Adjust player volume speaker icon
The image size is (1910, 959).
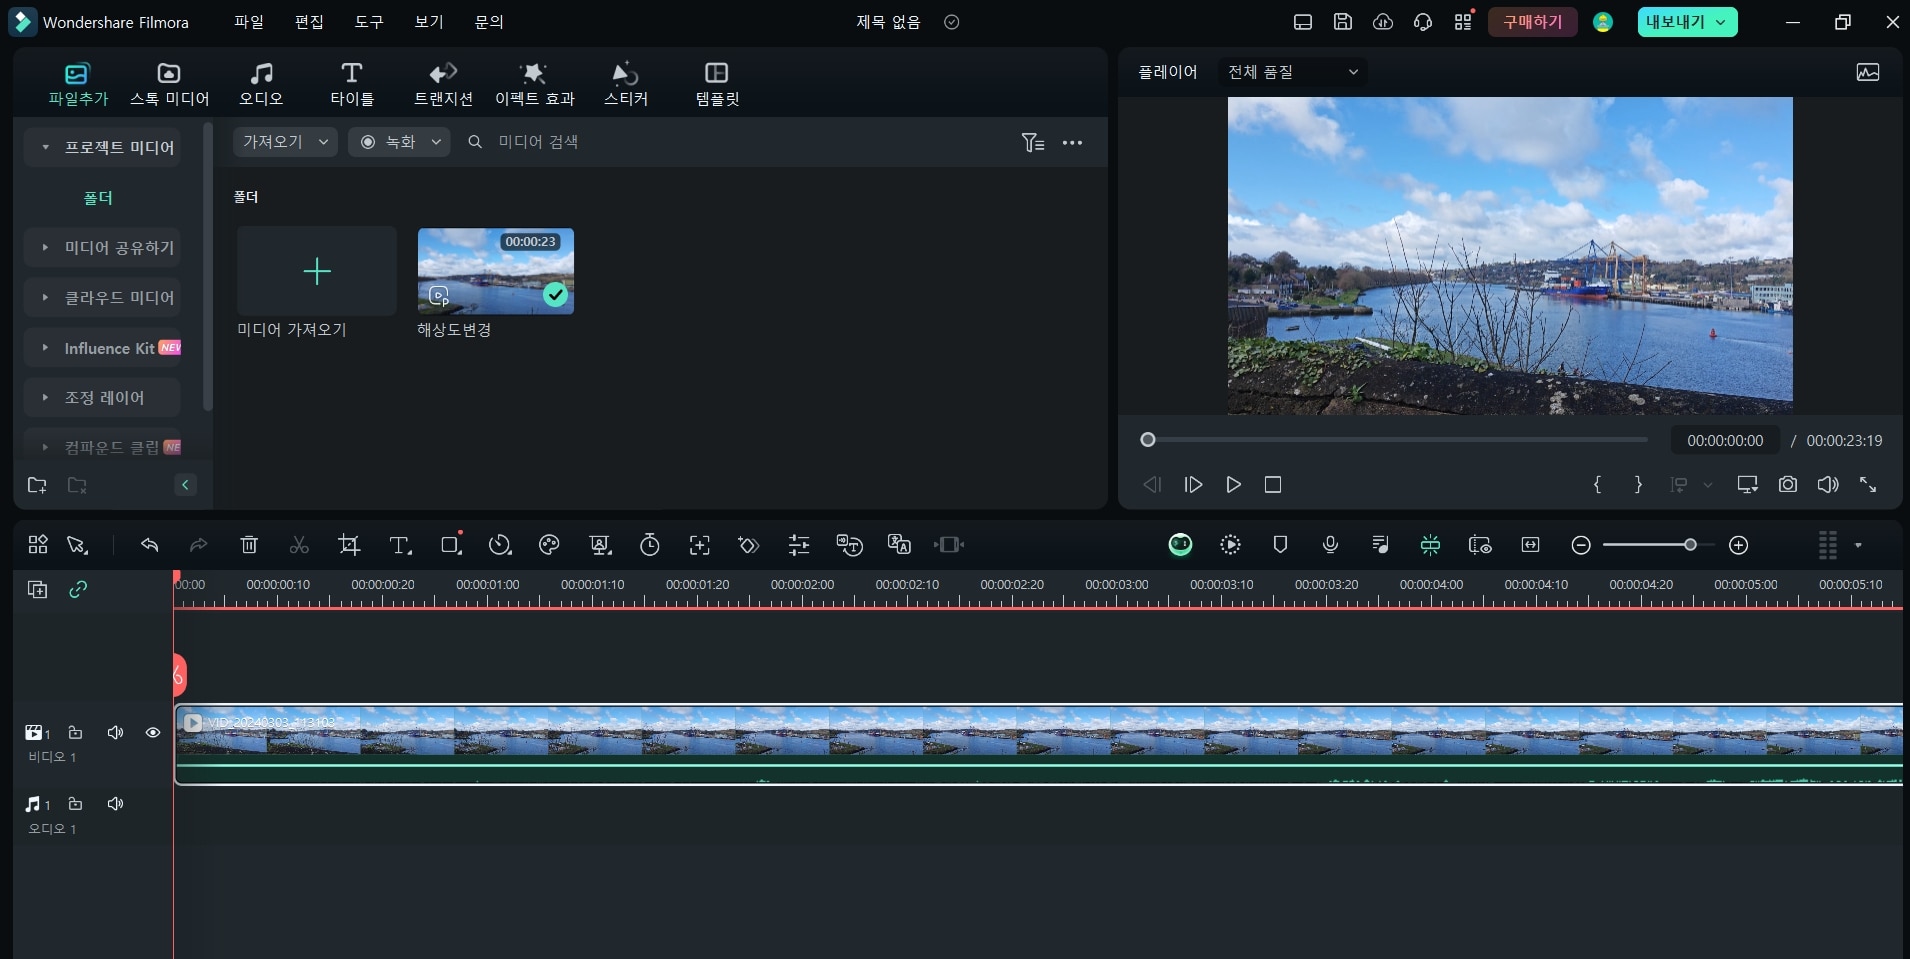tap(1828, 485)
